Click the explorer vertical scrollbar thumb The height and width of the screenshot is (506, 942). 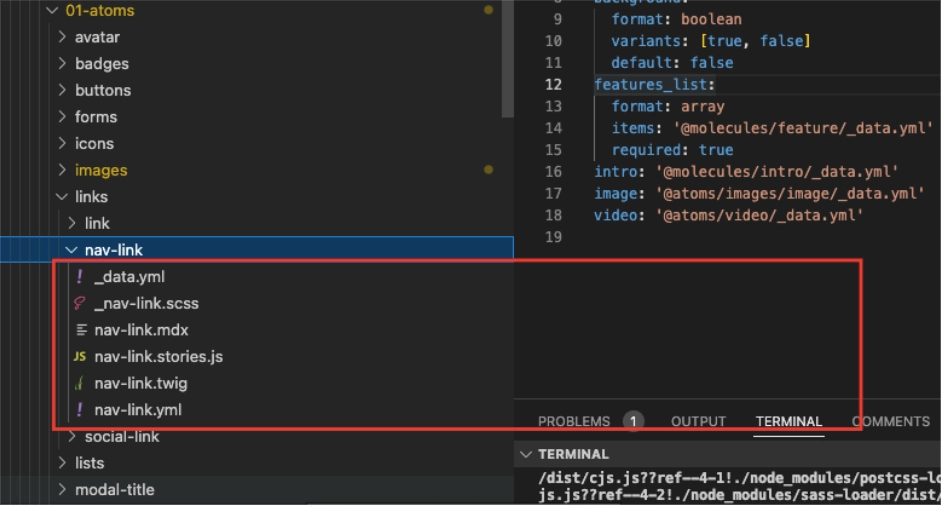point(508,58)
